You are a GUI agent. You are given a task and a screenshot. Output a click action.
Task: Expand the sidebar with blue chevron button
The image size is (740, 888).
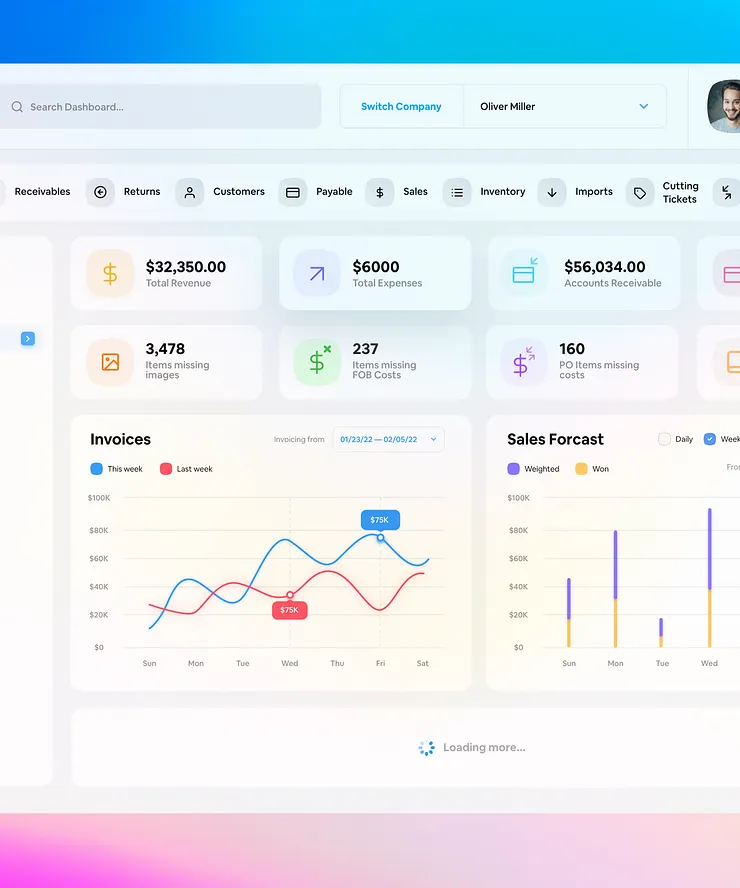point(28,339)
